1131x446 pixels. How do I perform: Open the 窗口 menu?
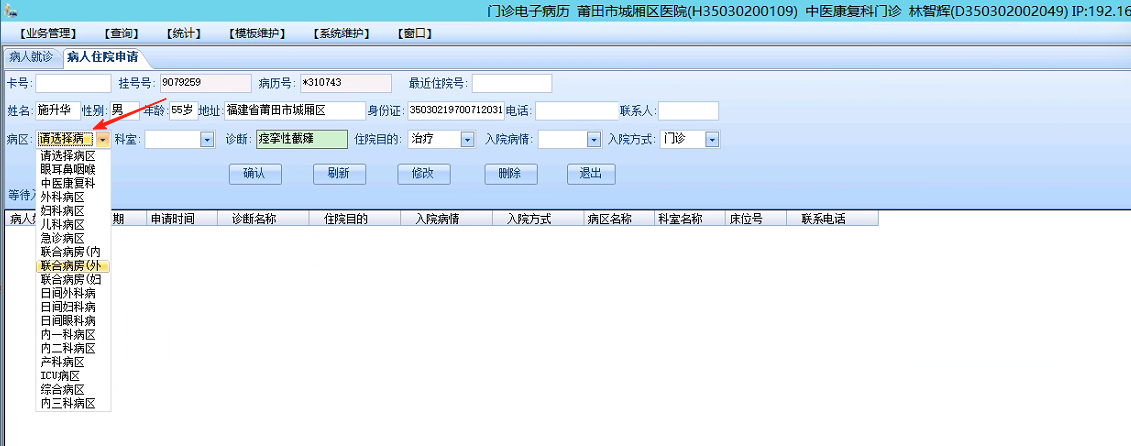click(x=415, y=33)
